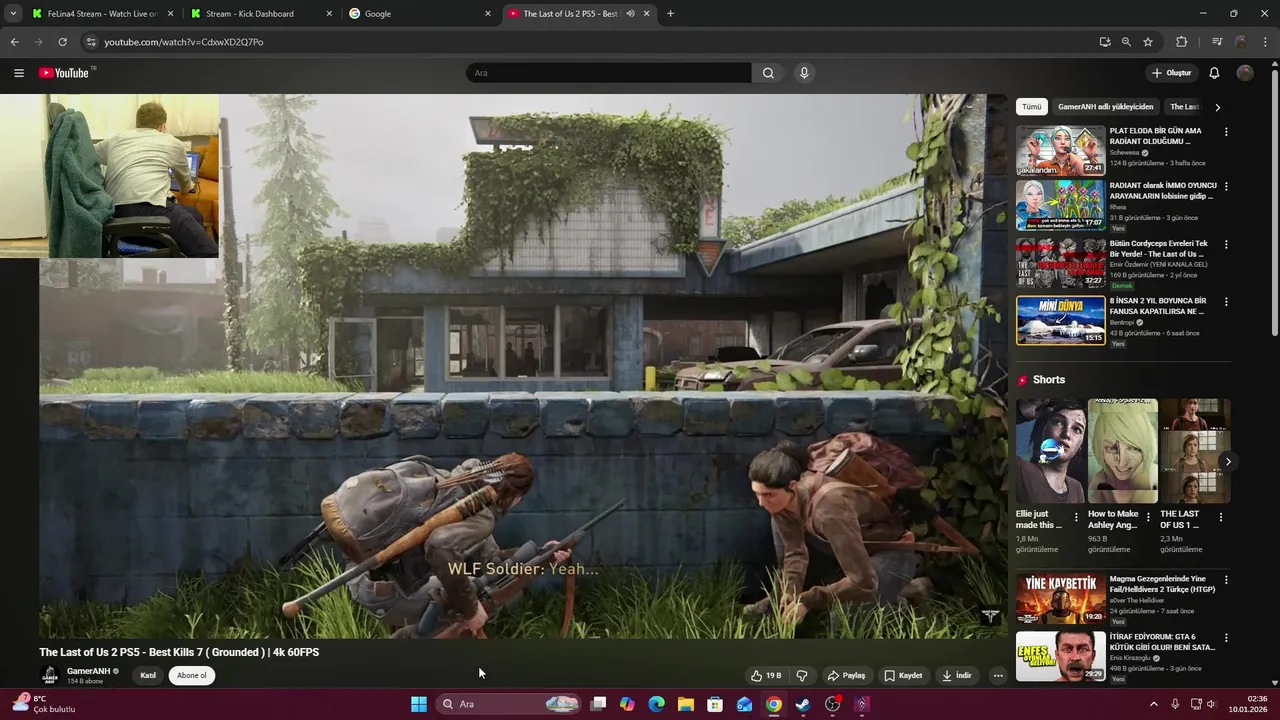Click the YouTube Ara search field
This screenshot has width=1280, height=720.
[x=608, y=73]
